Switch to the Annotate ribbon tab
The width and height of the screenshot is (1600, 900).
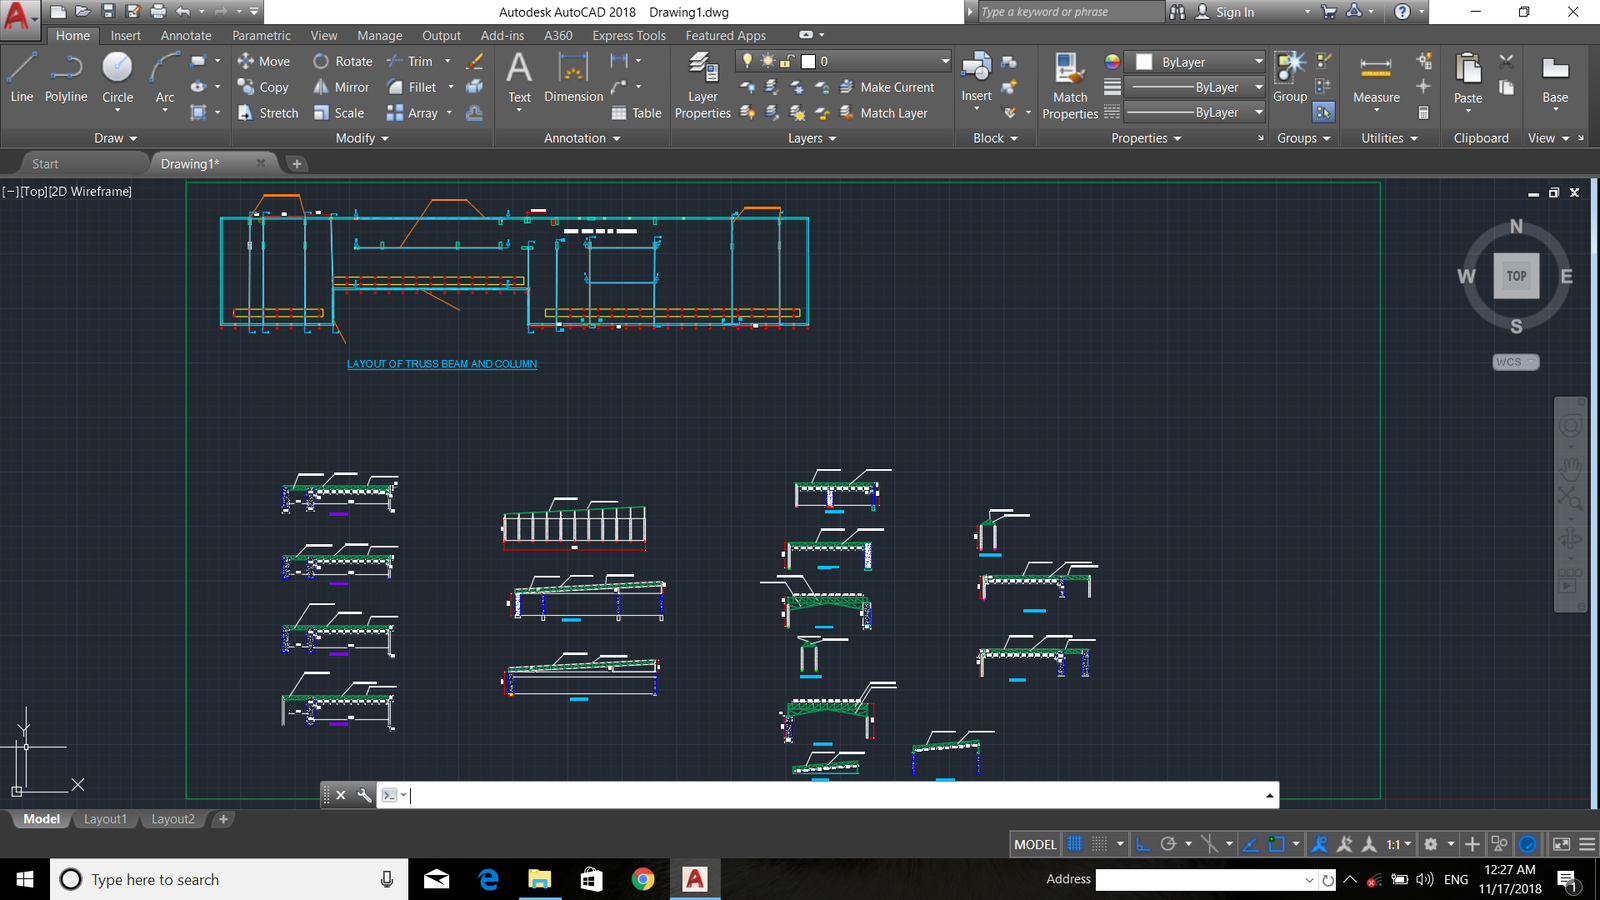point(185,35)
